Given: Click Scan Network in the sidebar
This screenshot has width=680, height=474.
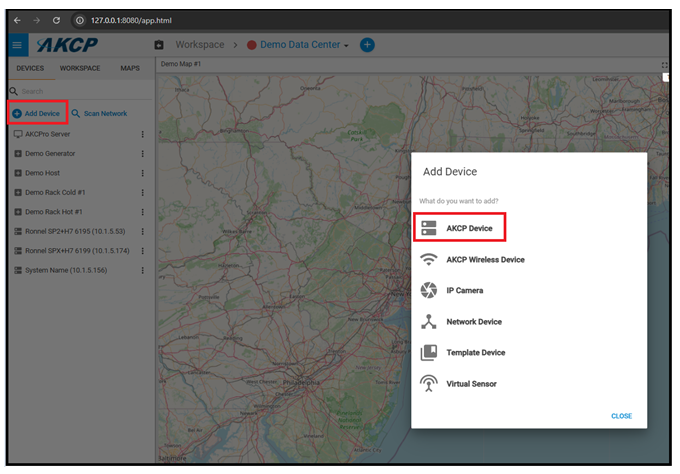Looking at the screenshot, I should coord(100,113).
